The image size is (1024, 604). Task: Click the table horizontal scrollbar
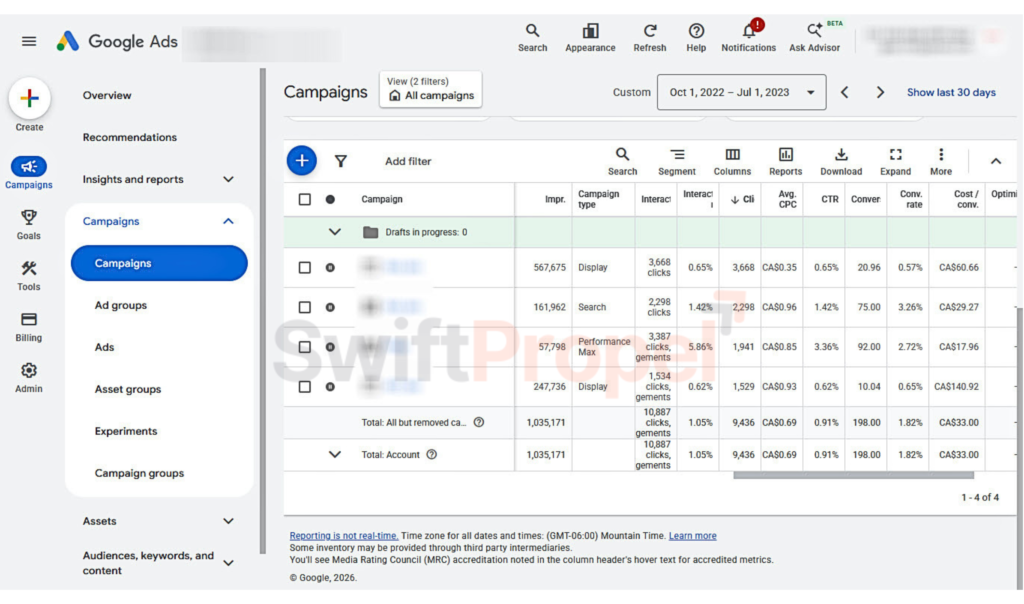coord(853,475)
